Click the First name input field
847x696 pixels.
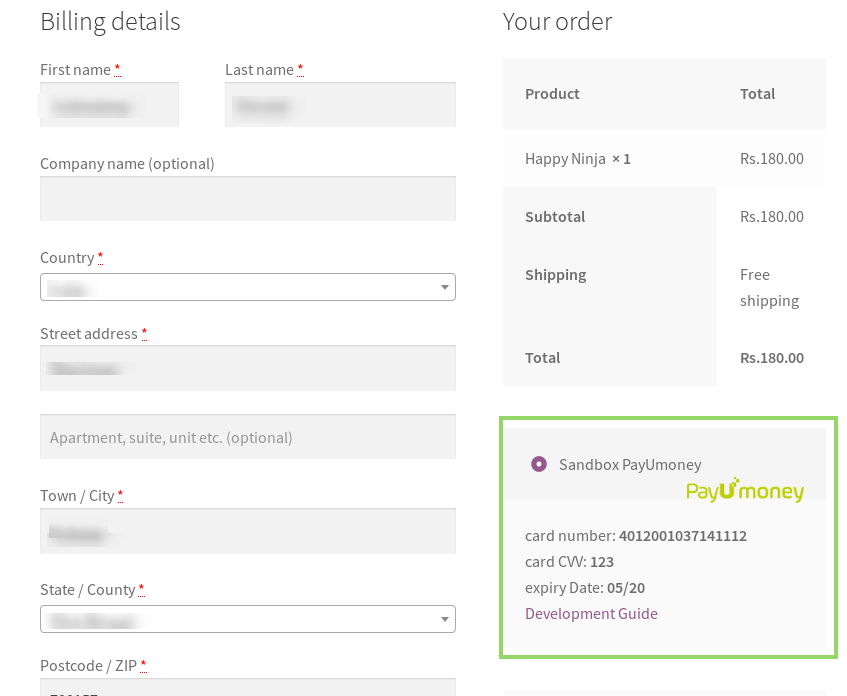(x=109, y=104)
